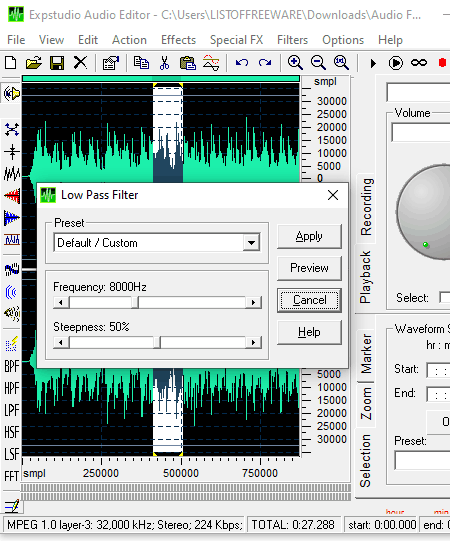Click the Frequency slider right arrow
Viewport: 450px width, 541px height.
coord(253,303)
